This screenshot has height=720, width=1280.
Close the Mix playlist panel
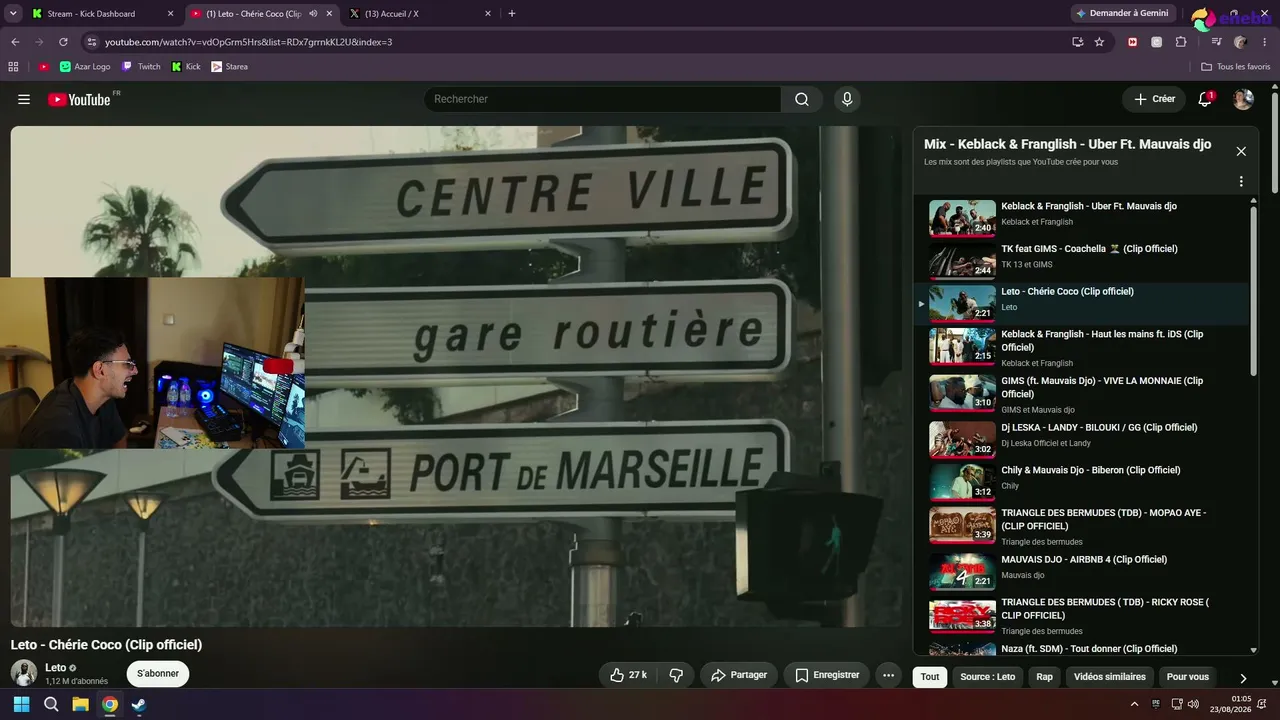coord(1241,151)
